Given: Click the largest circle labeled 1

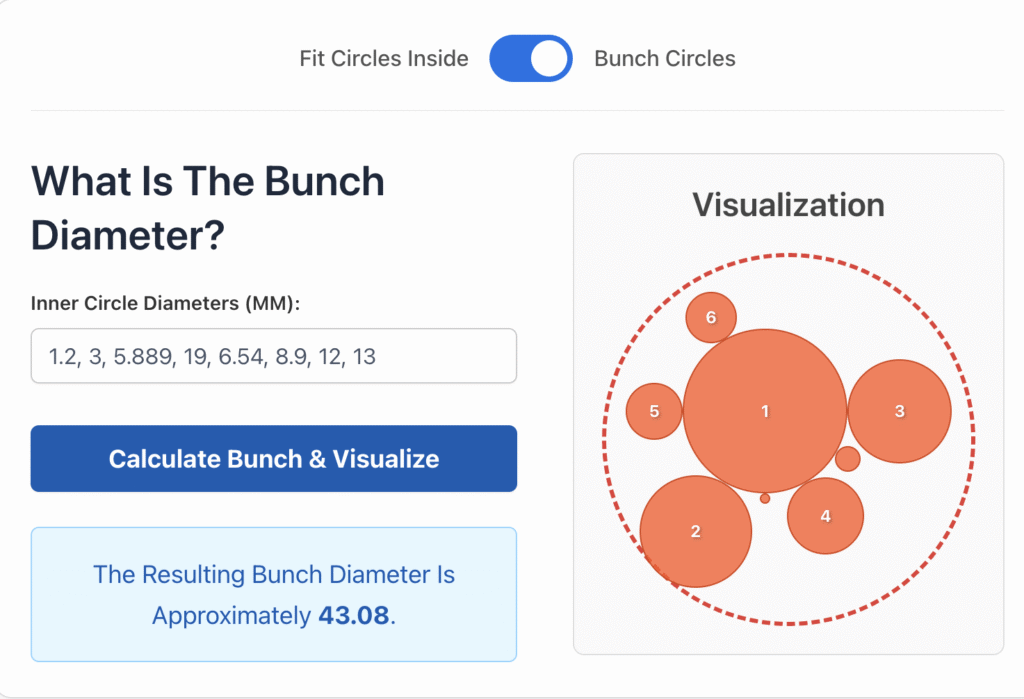Looking at the screenshot, I should click(x=765, y=411).
